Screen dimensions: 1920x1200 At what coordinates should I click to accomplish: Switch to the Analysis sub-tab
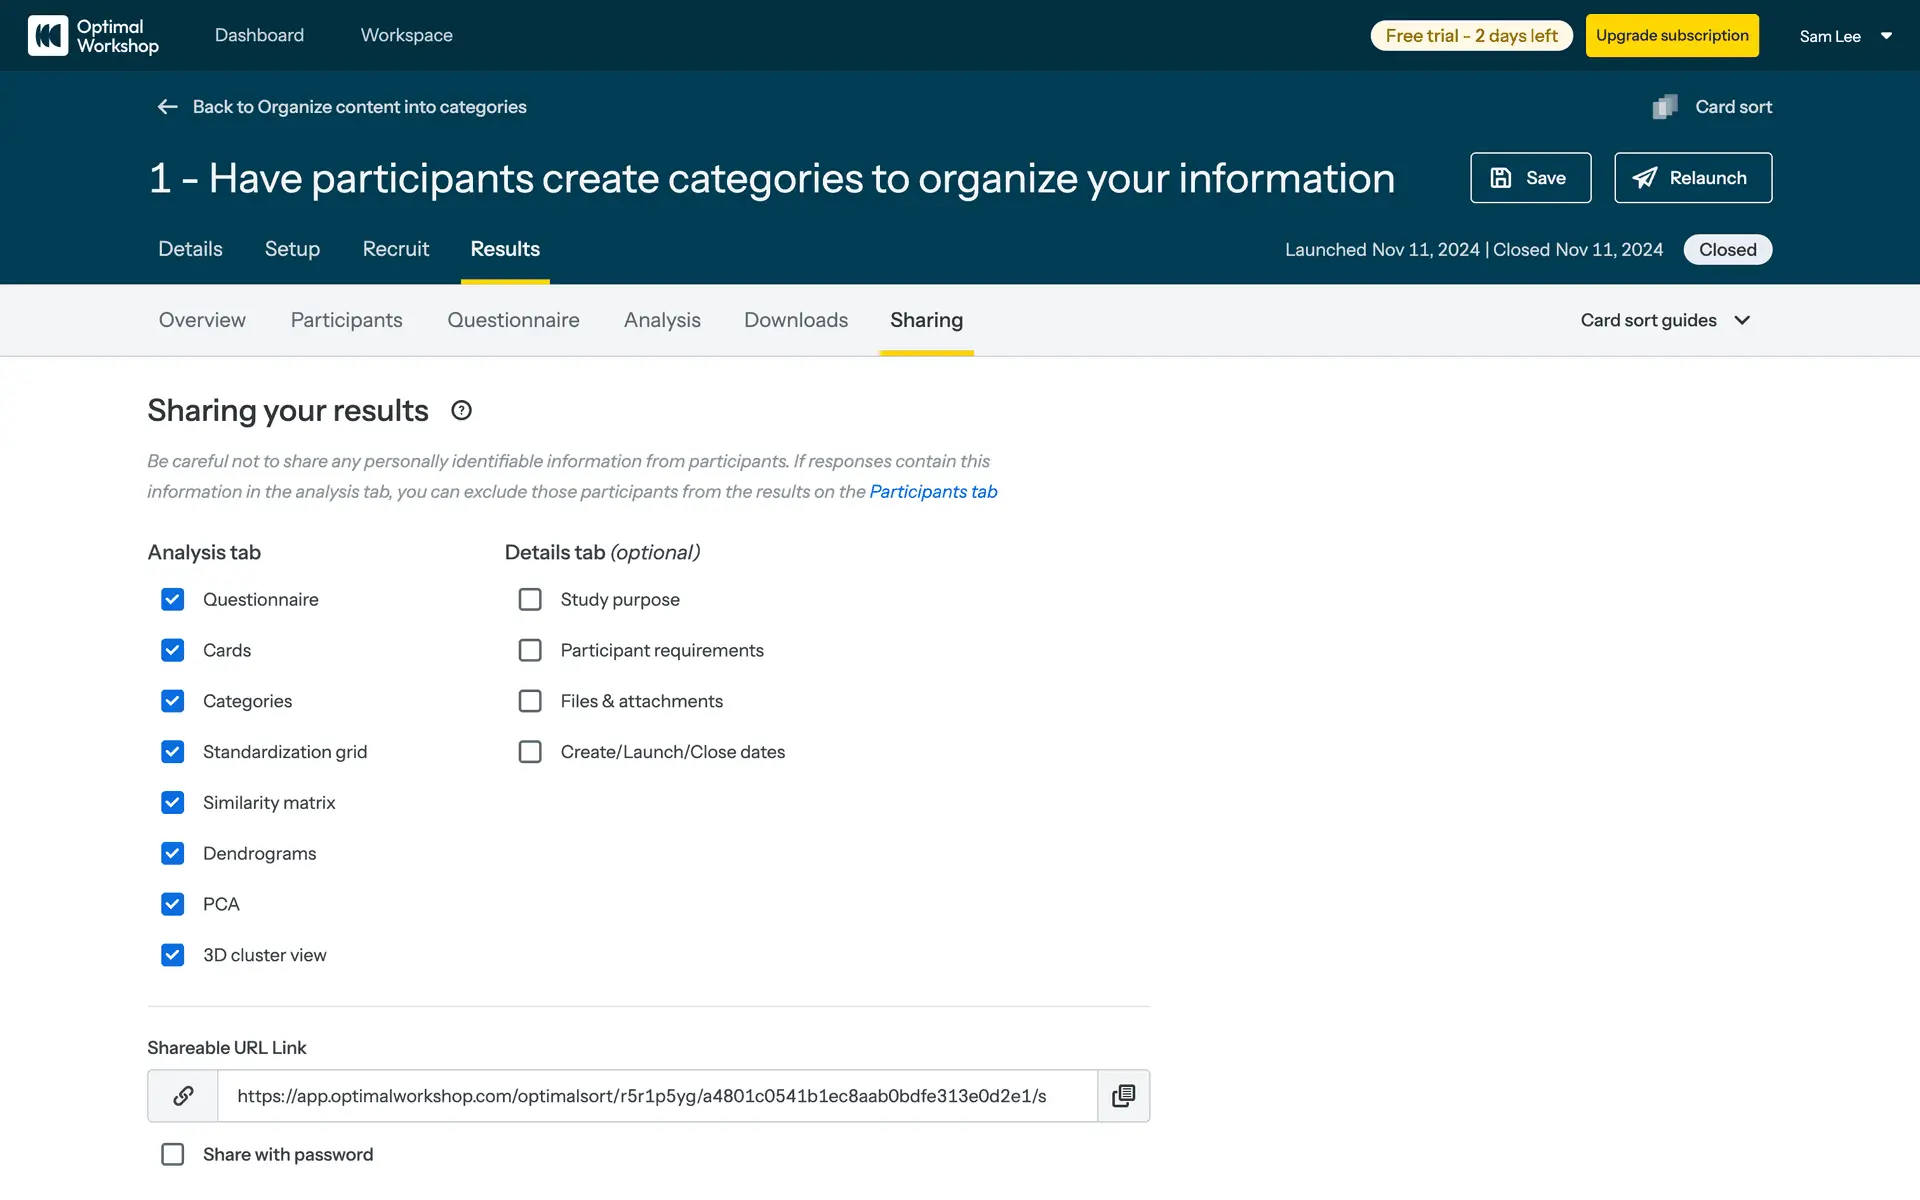coord(662,320)
